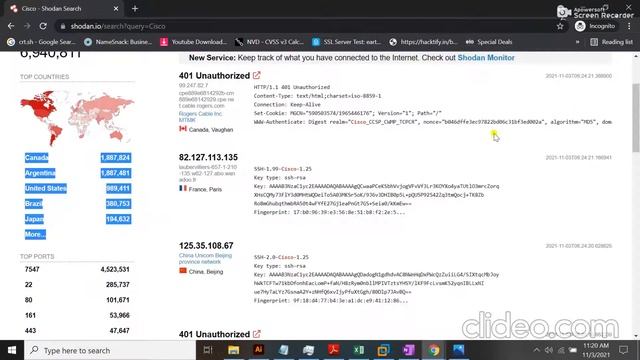Open the NVD - CVSS v3 Calc bookmark
This screenshot has width=640, height=360.
[269, 42]
